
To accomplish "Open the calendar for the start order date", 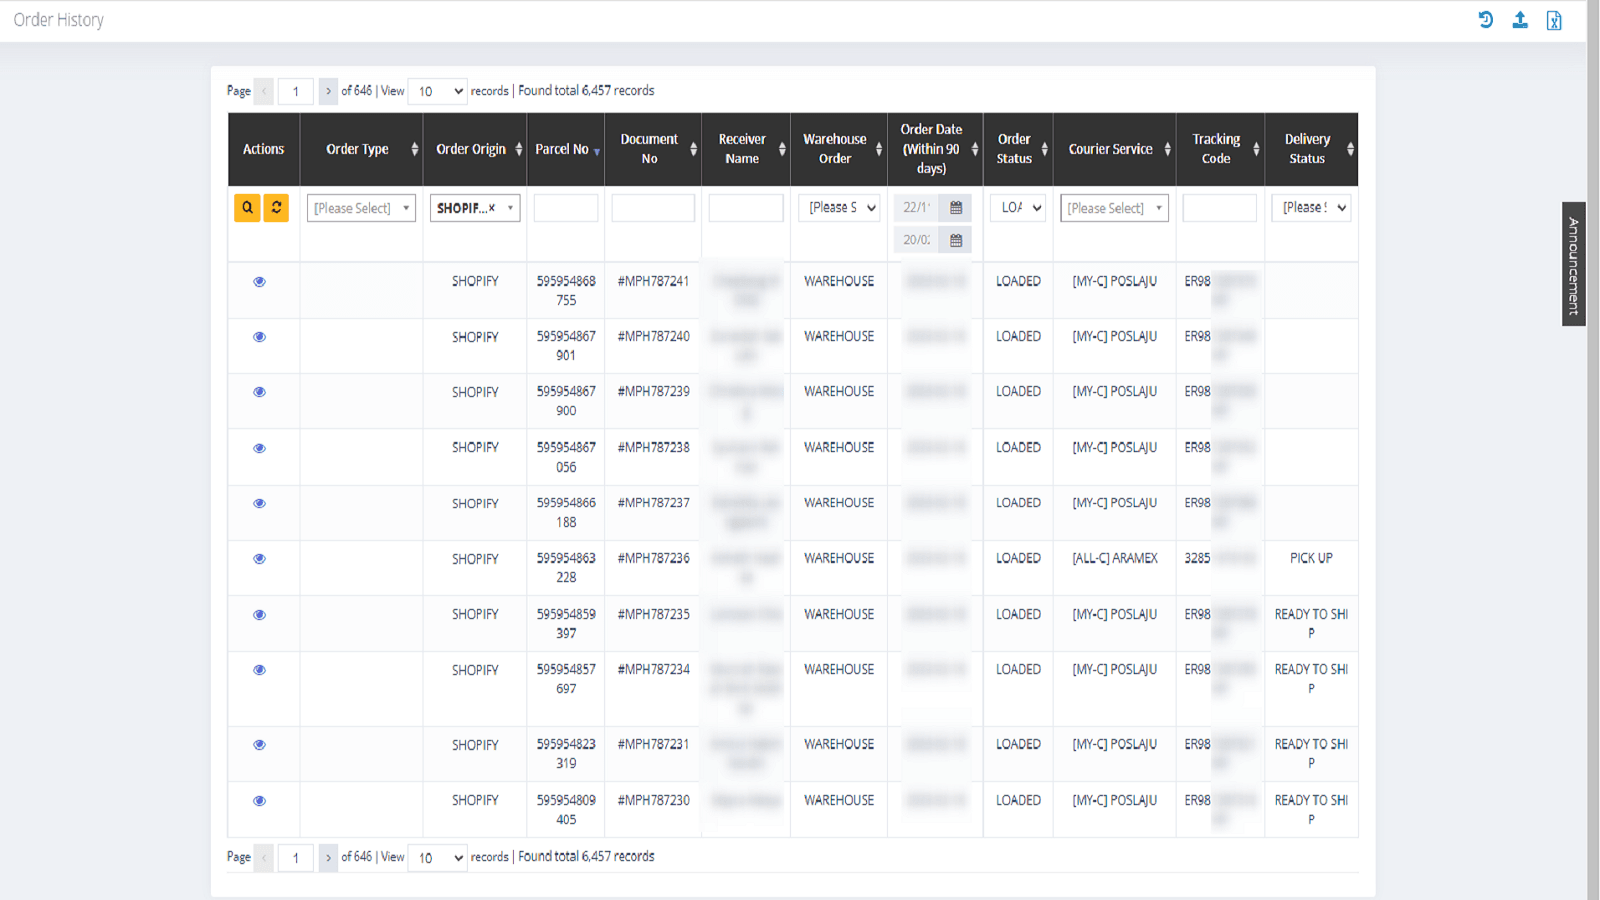I will coord(955,207).
